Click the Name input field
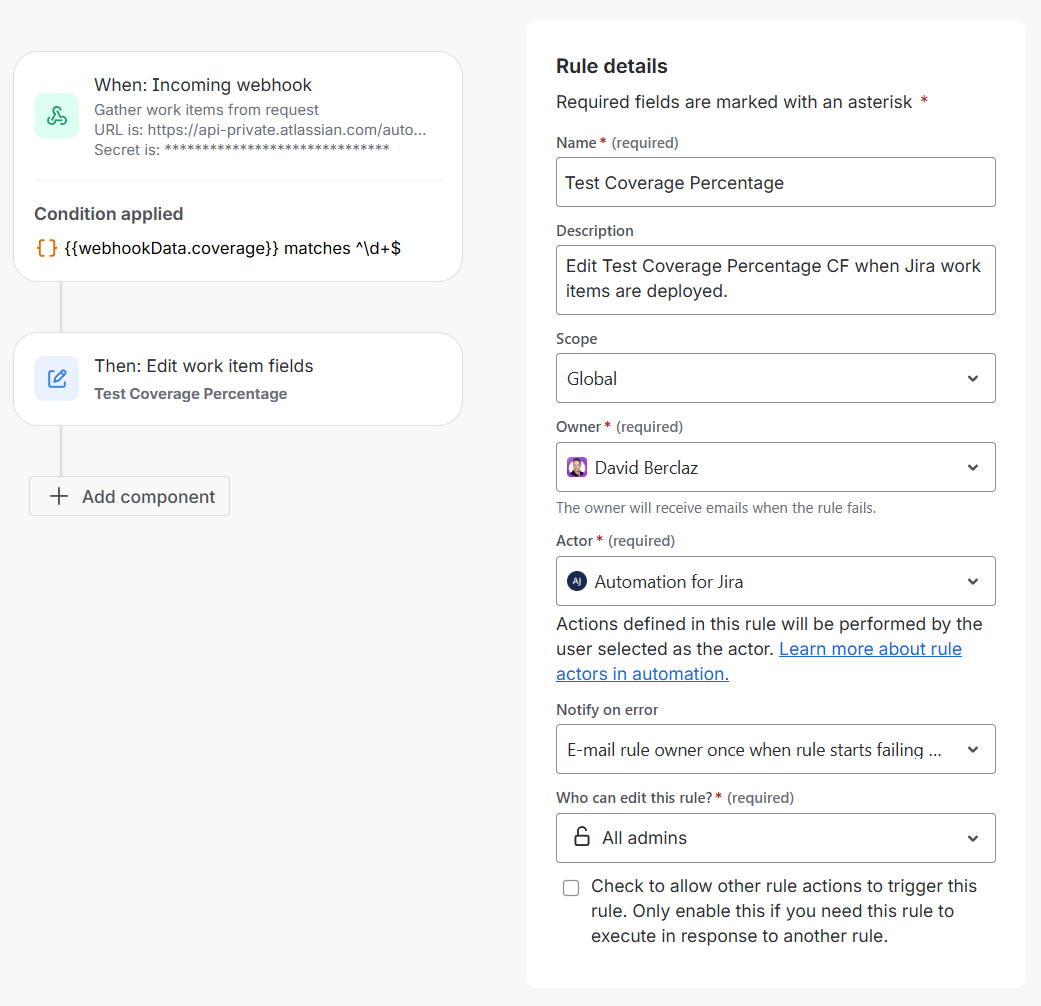This screenshot has width=1041, height=1006. point(775,183)
